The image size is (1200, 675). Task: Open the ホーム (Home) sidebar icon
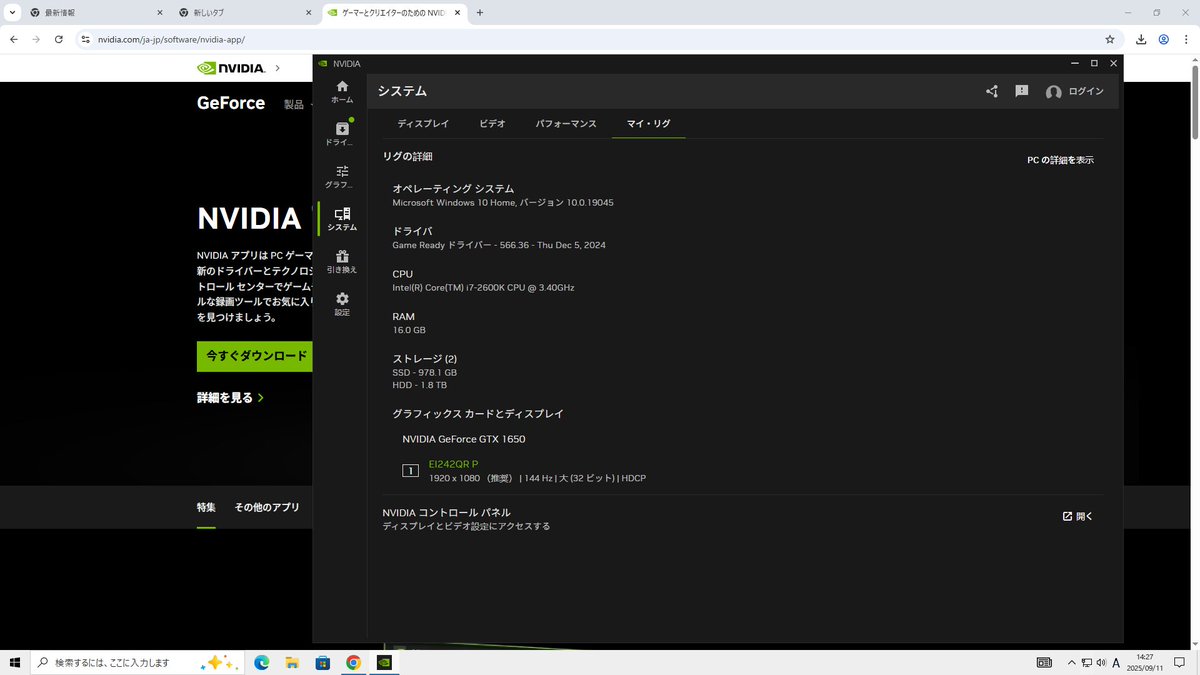tap(342, 92)
